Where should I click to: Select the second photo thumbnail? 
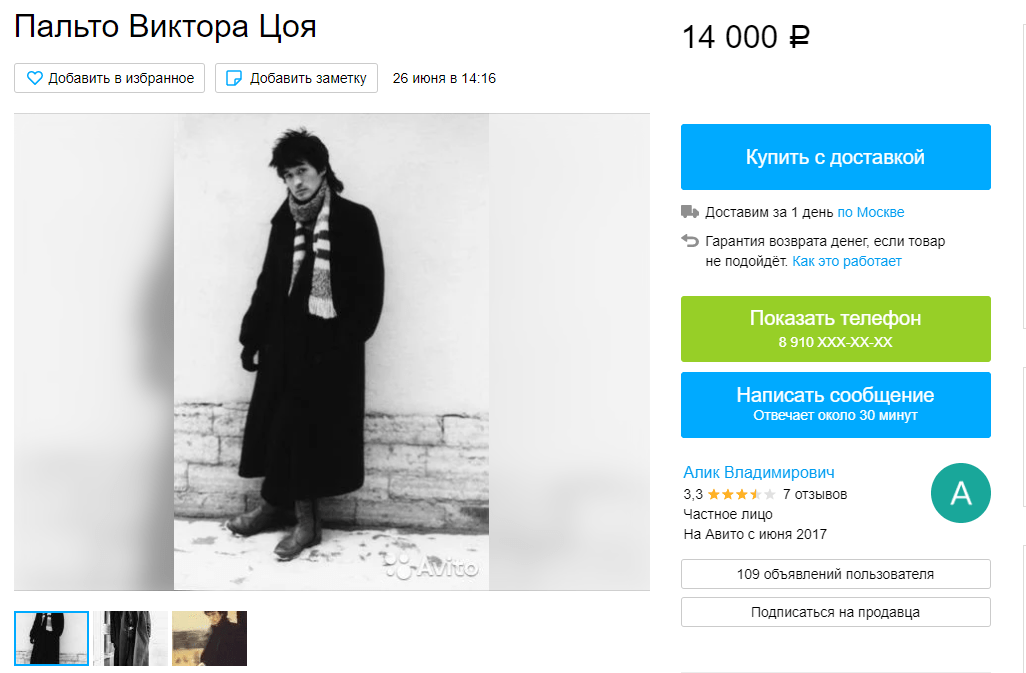pyautogui.click(x=130, y=638)
